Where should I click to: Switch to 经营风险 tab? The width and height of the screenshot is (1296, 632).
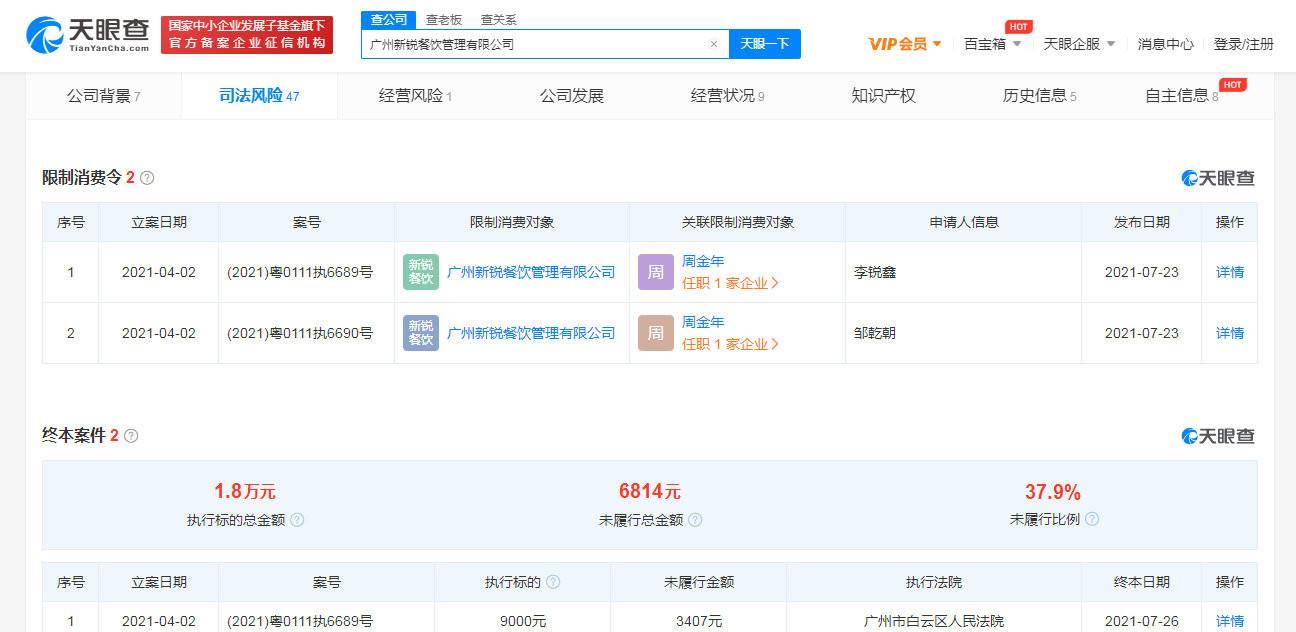(x=415, y=96)
